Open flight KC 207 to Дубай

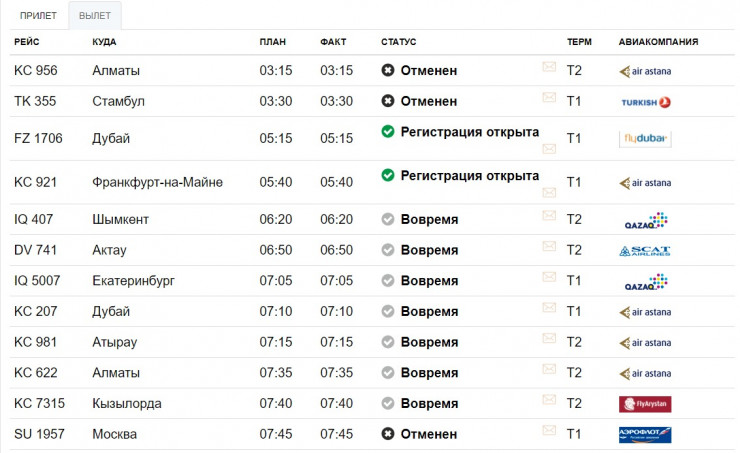35,311
